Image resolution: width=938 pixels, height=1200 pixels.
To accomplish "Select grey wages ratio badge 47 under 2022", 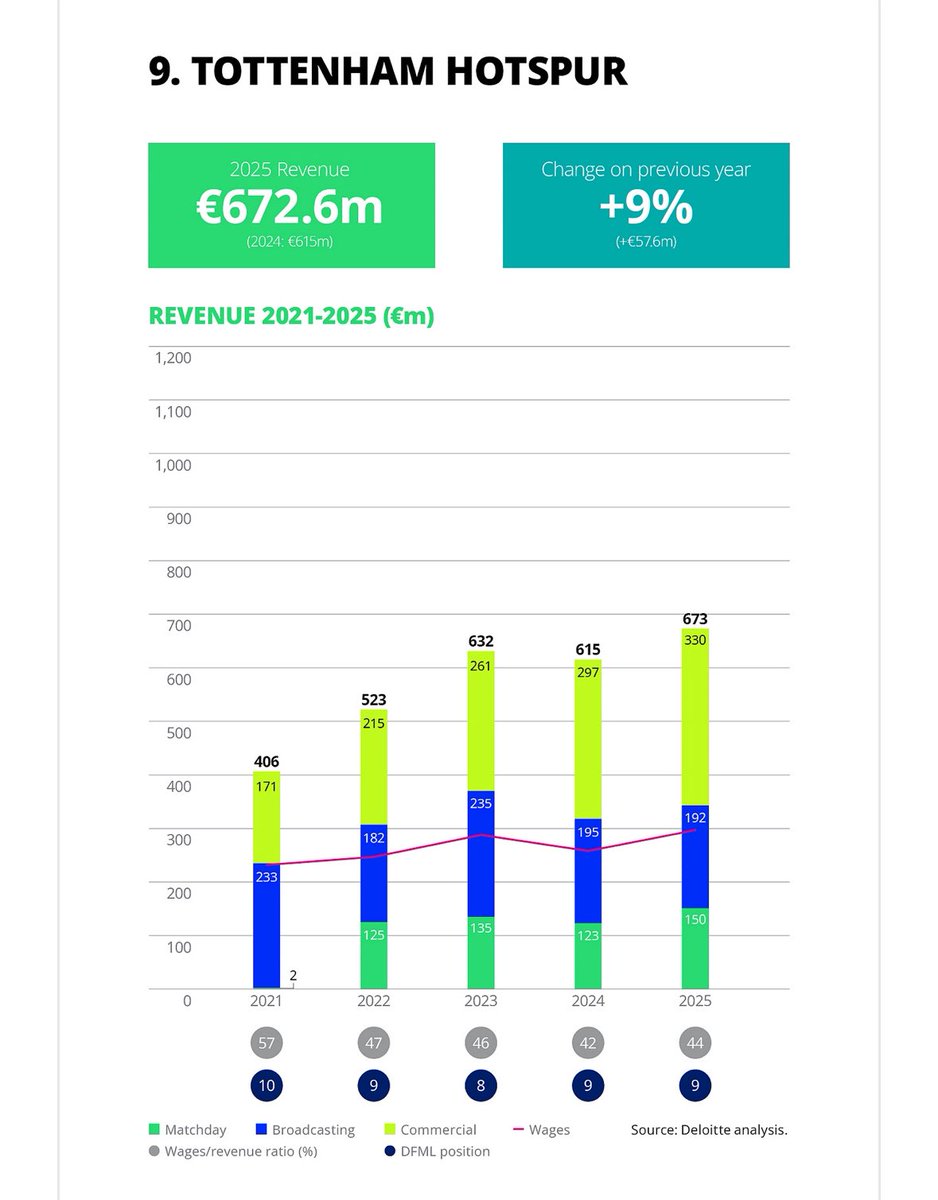I will pyautogui.click(x=374, y=1043).
